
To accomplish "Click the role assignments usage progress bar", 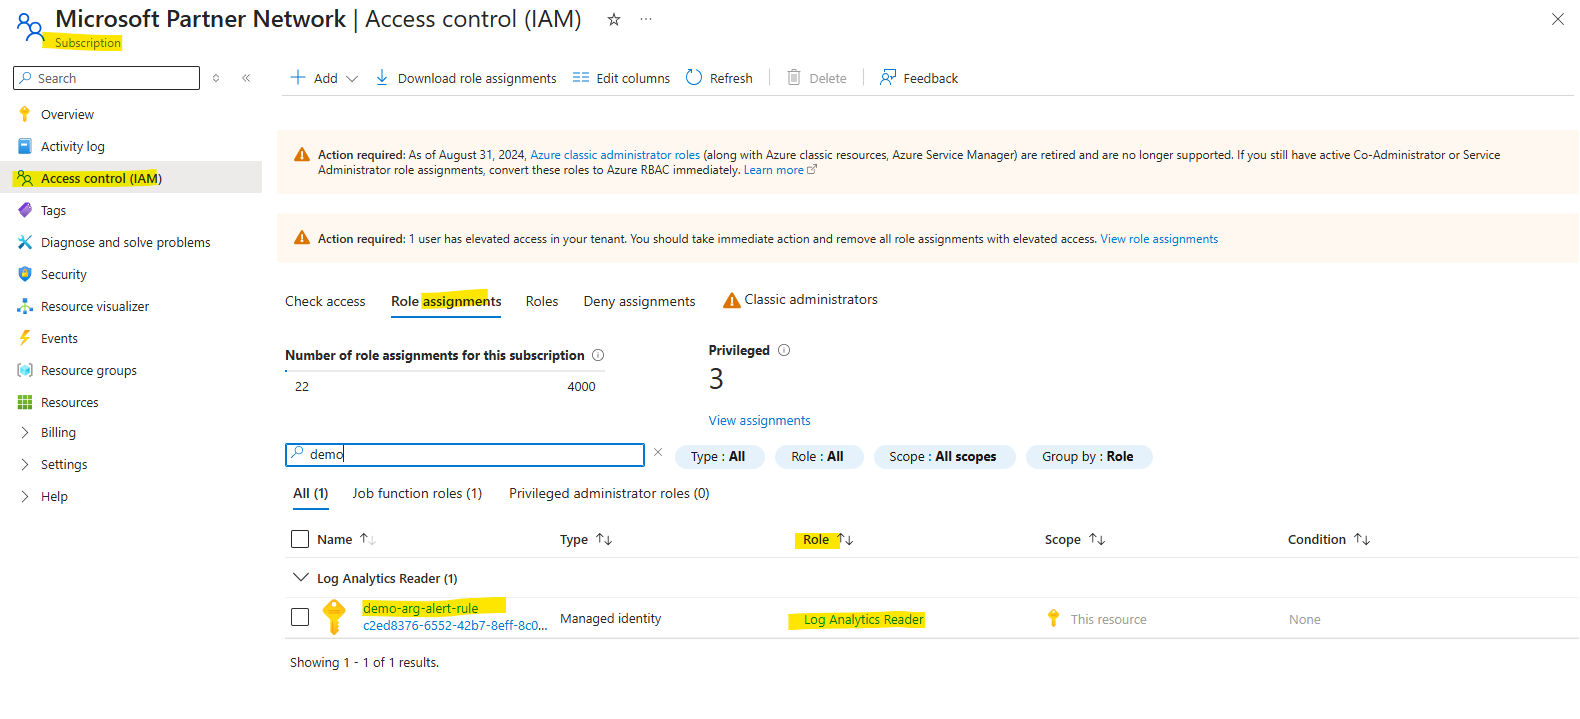I will (x=446, y=371).
